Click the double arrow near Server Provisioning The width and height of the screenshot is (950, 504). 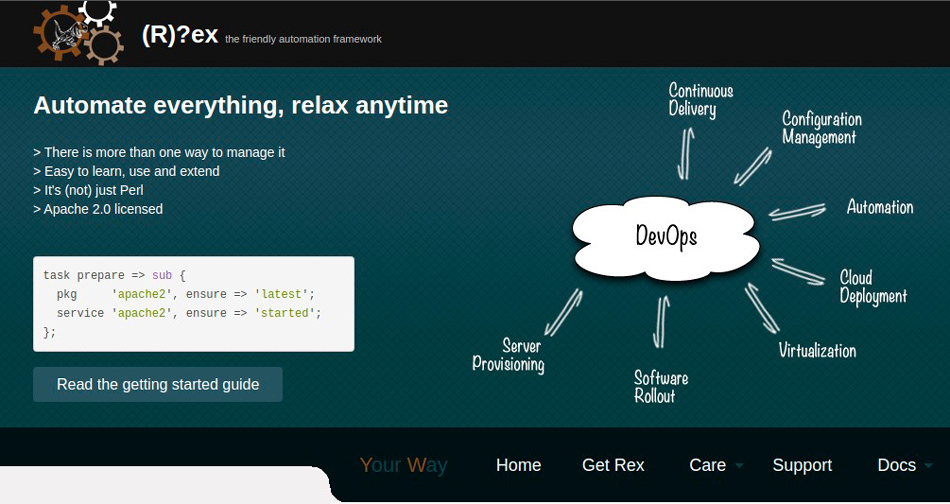coord(563,312)
